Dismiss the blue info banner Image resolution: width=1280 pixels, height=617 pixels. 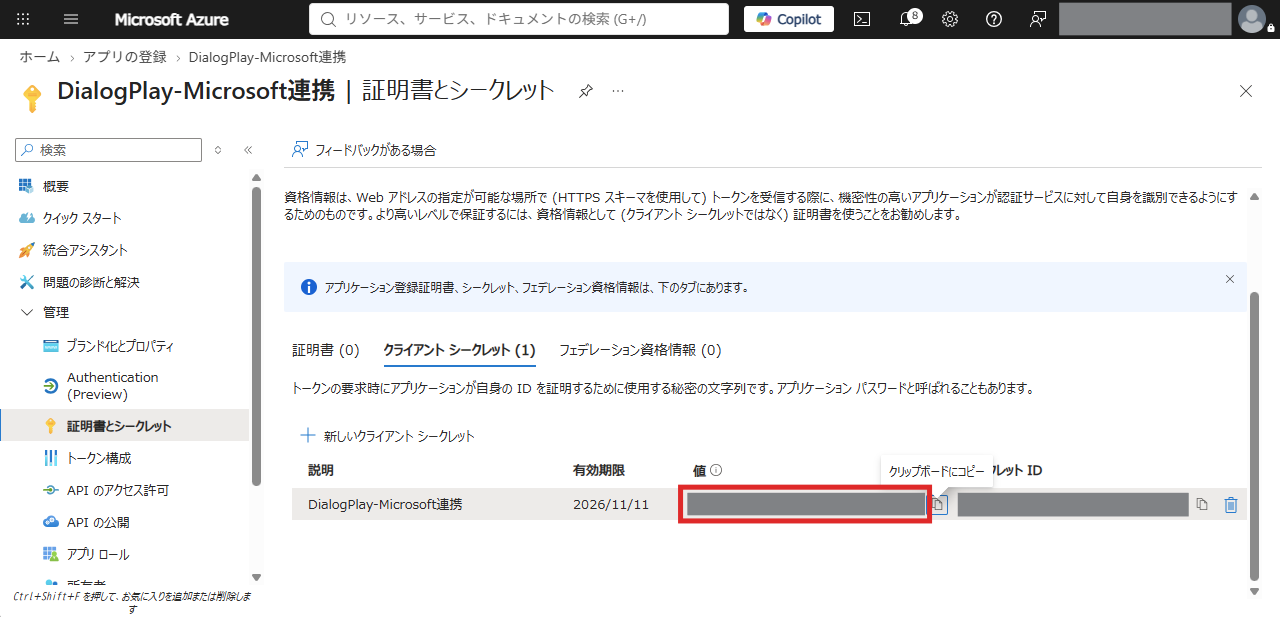point(1230,279)
